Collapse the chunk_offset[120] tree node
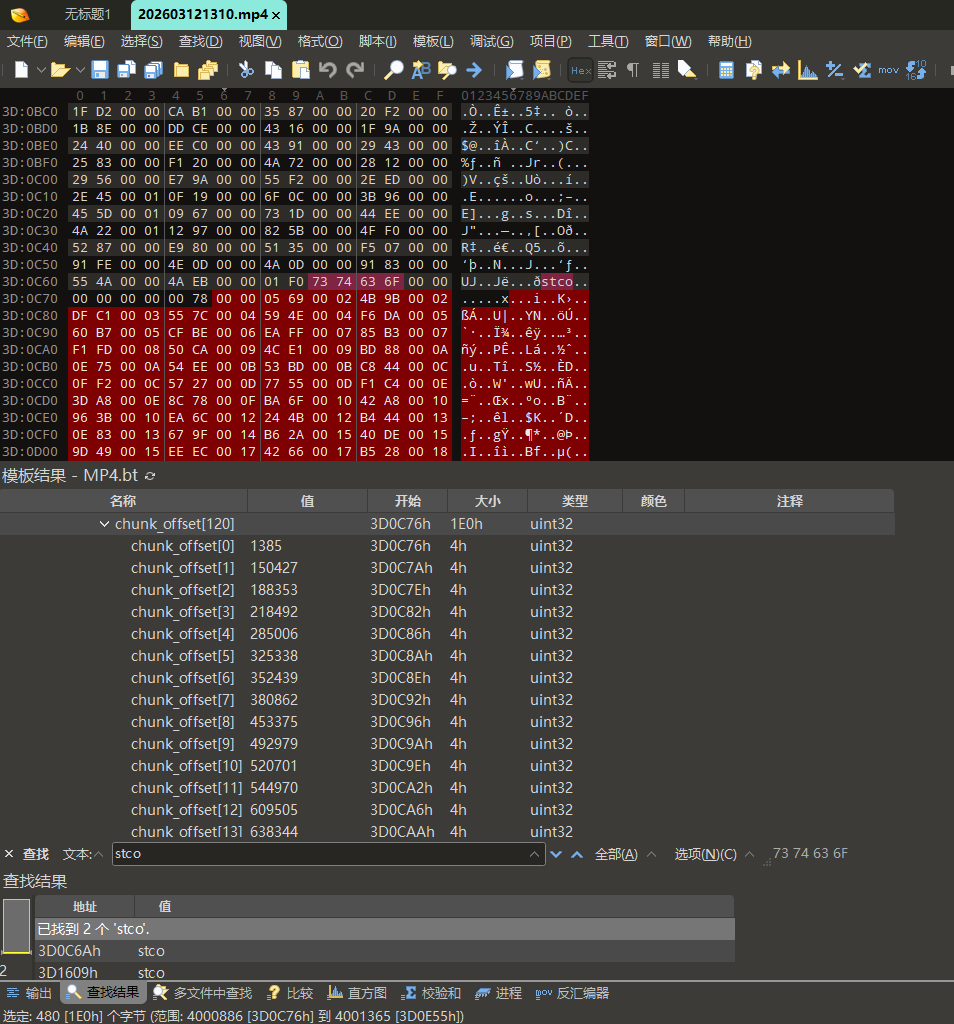Screen dimensions: 954x1024 [105, 524]
